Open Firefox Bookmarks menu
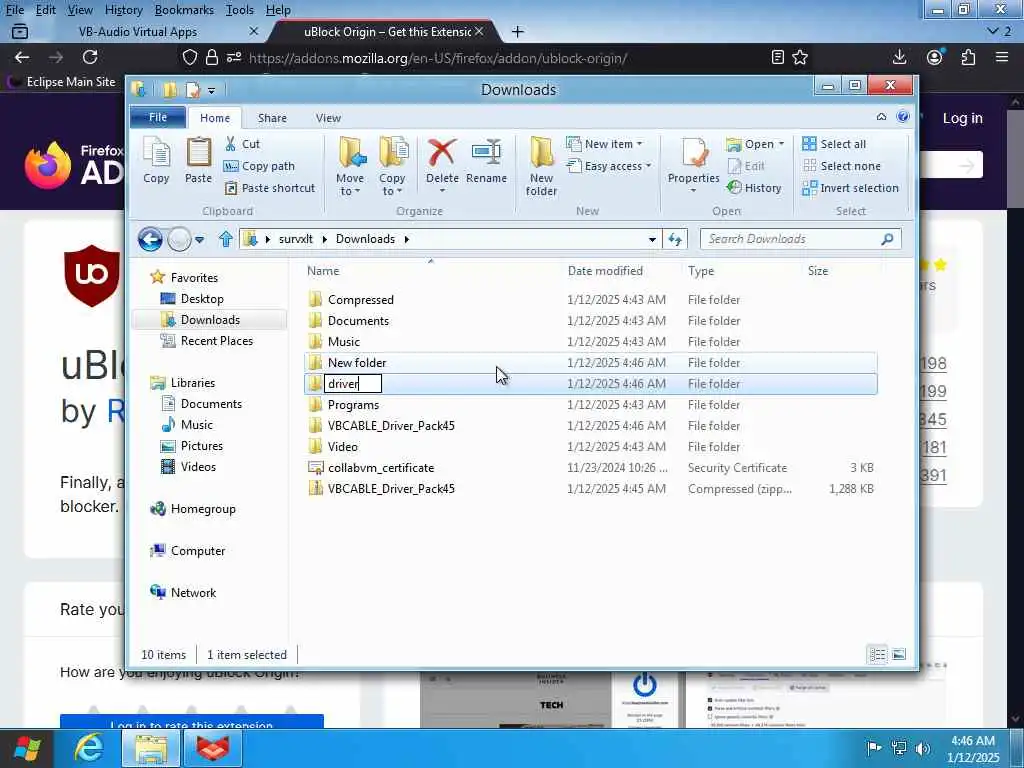 pos(184,10)
